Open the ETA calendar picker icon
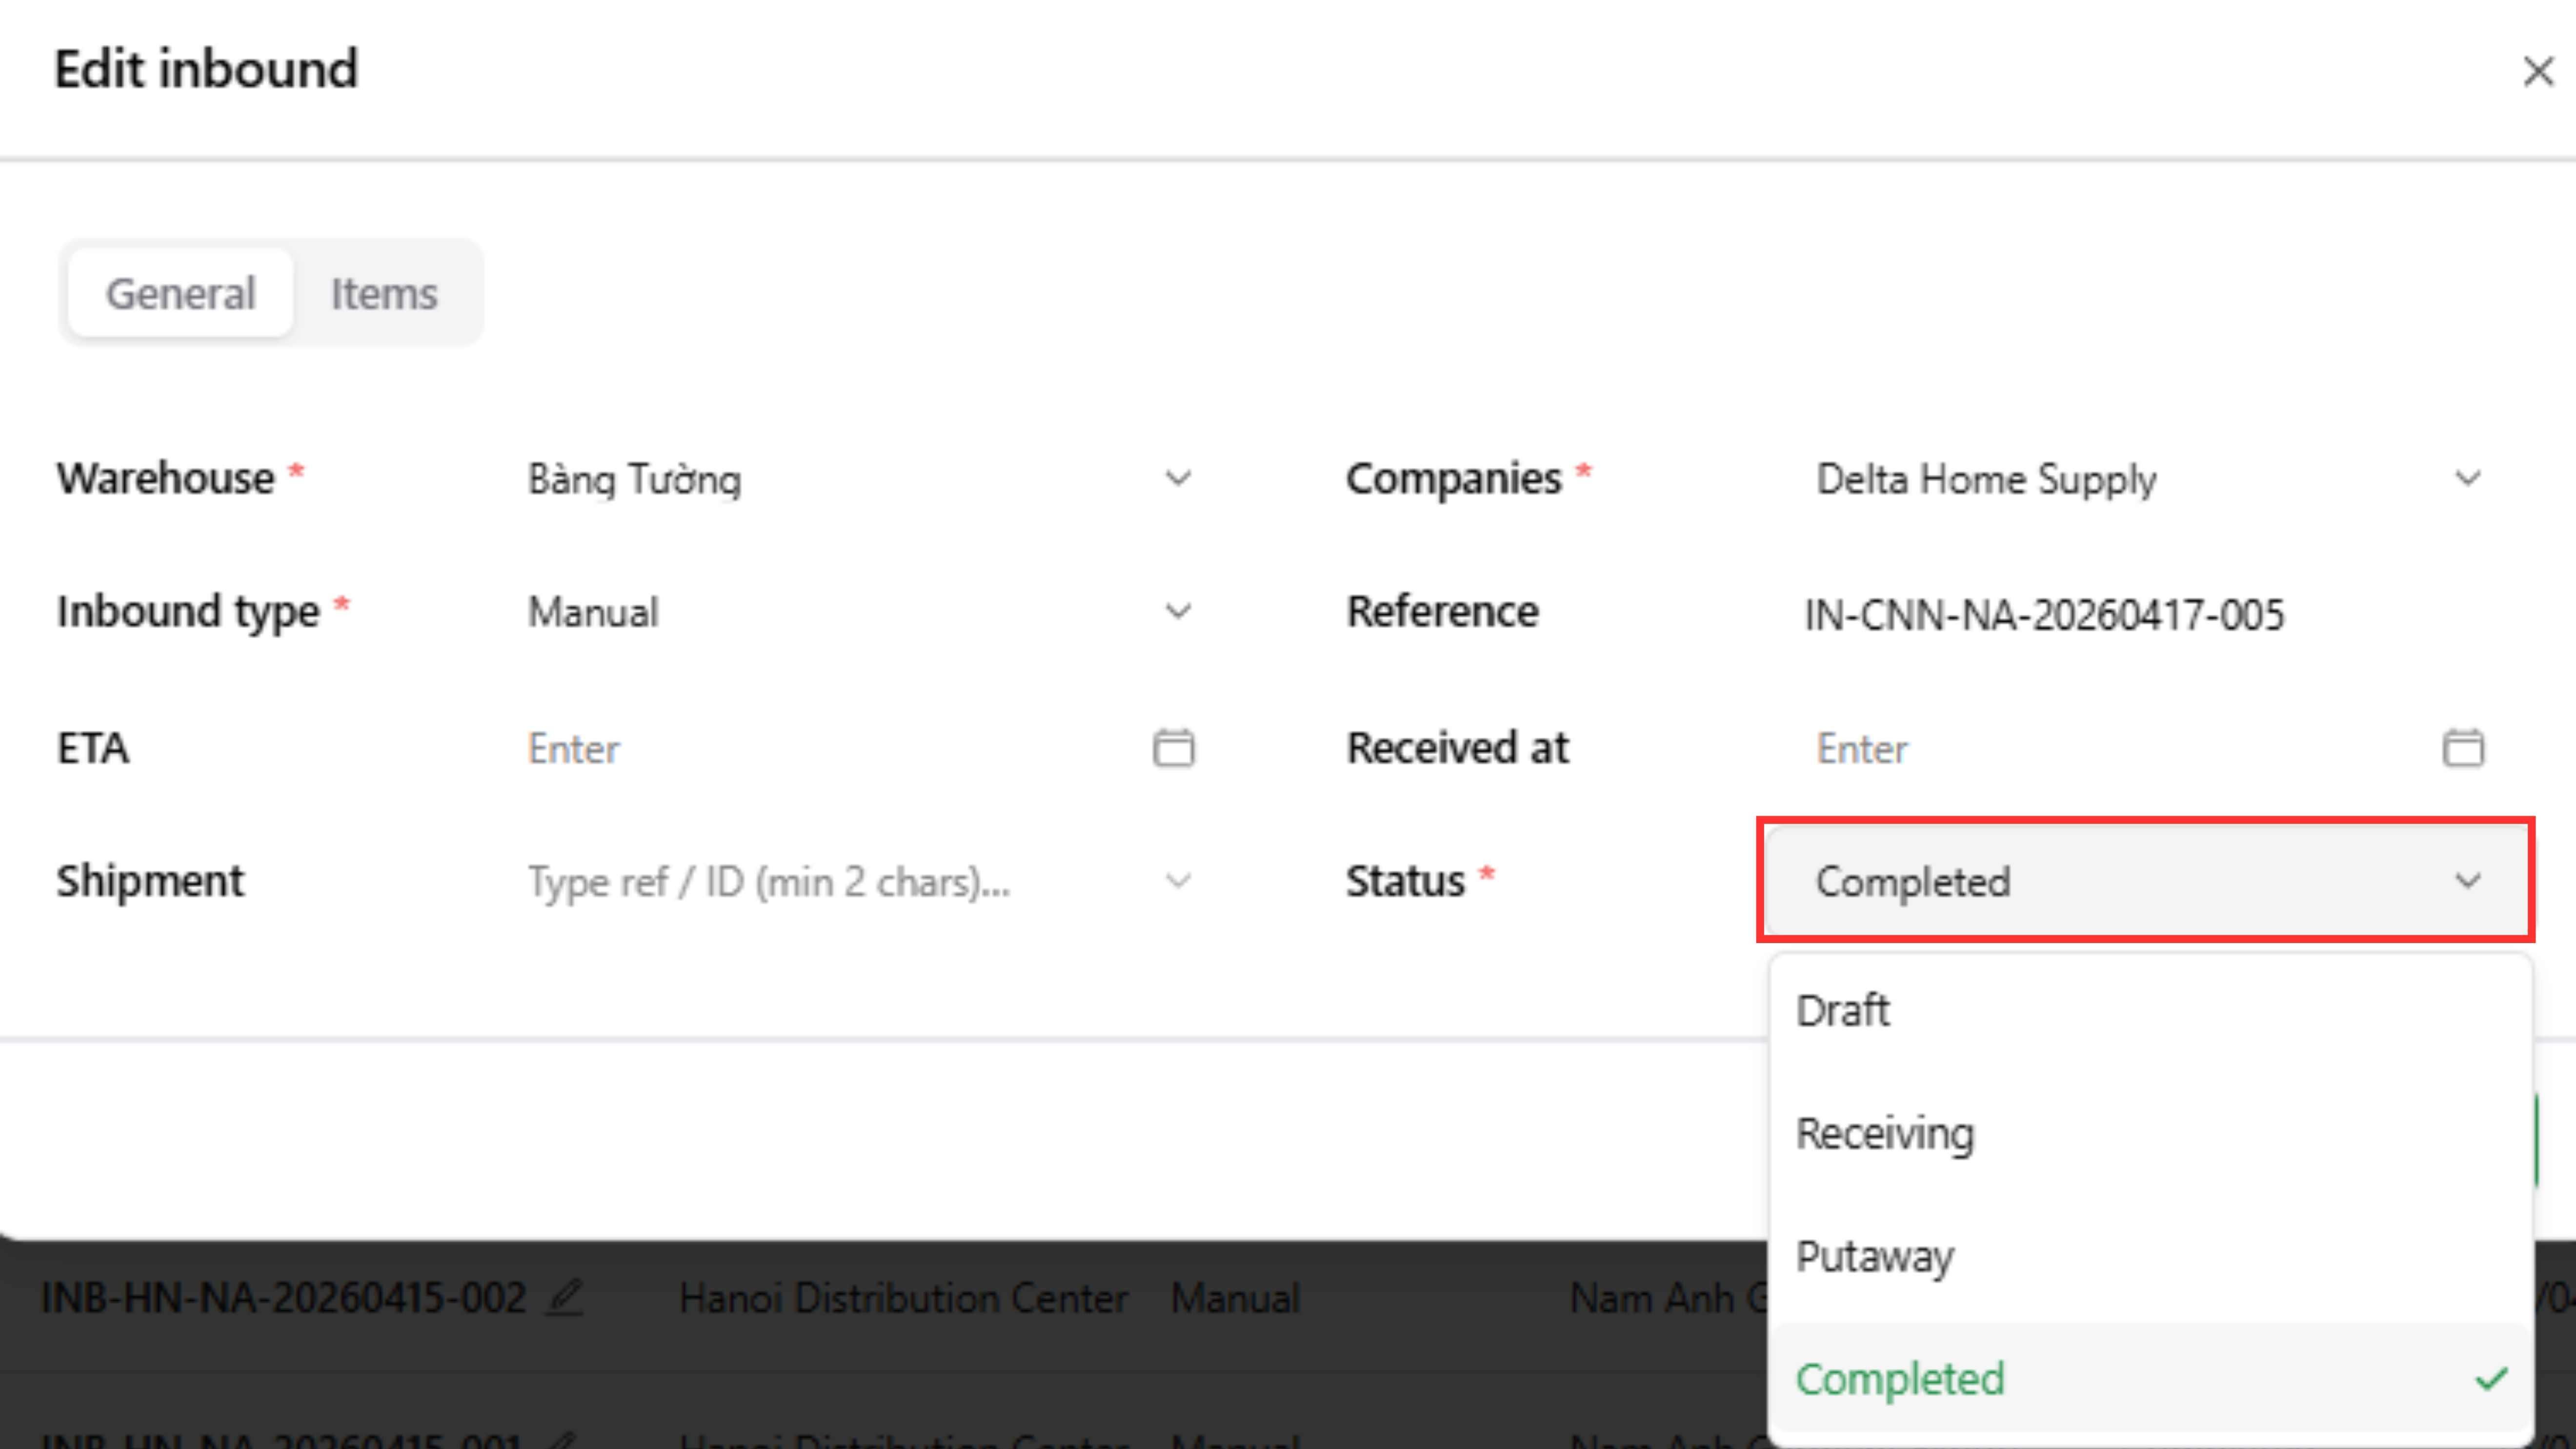Image resolution: width=2576 pixels, height=1449 pixels. pyautogui.click(x=1173, y=748)
